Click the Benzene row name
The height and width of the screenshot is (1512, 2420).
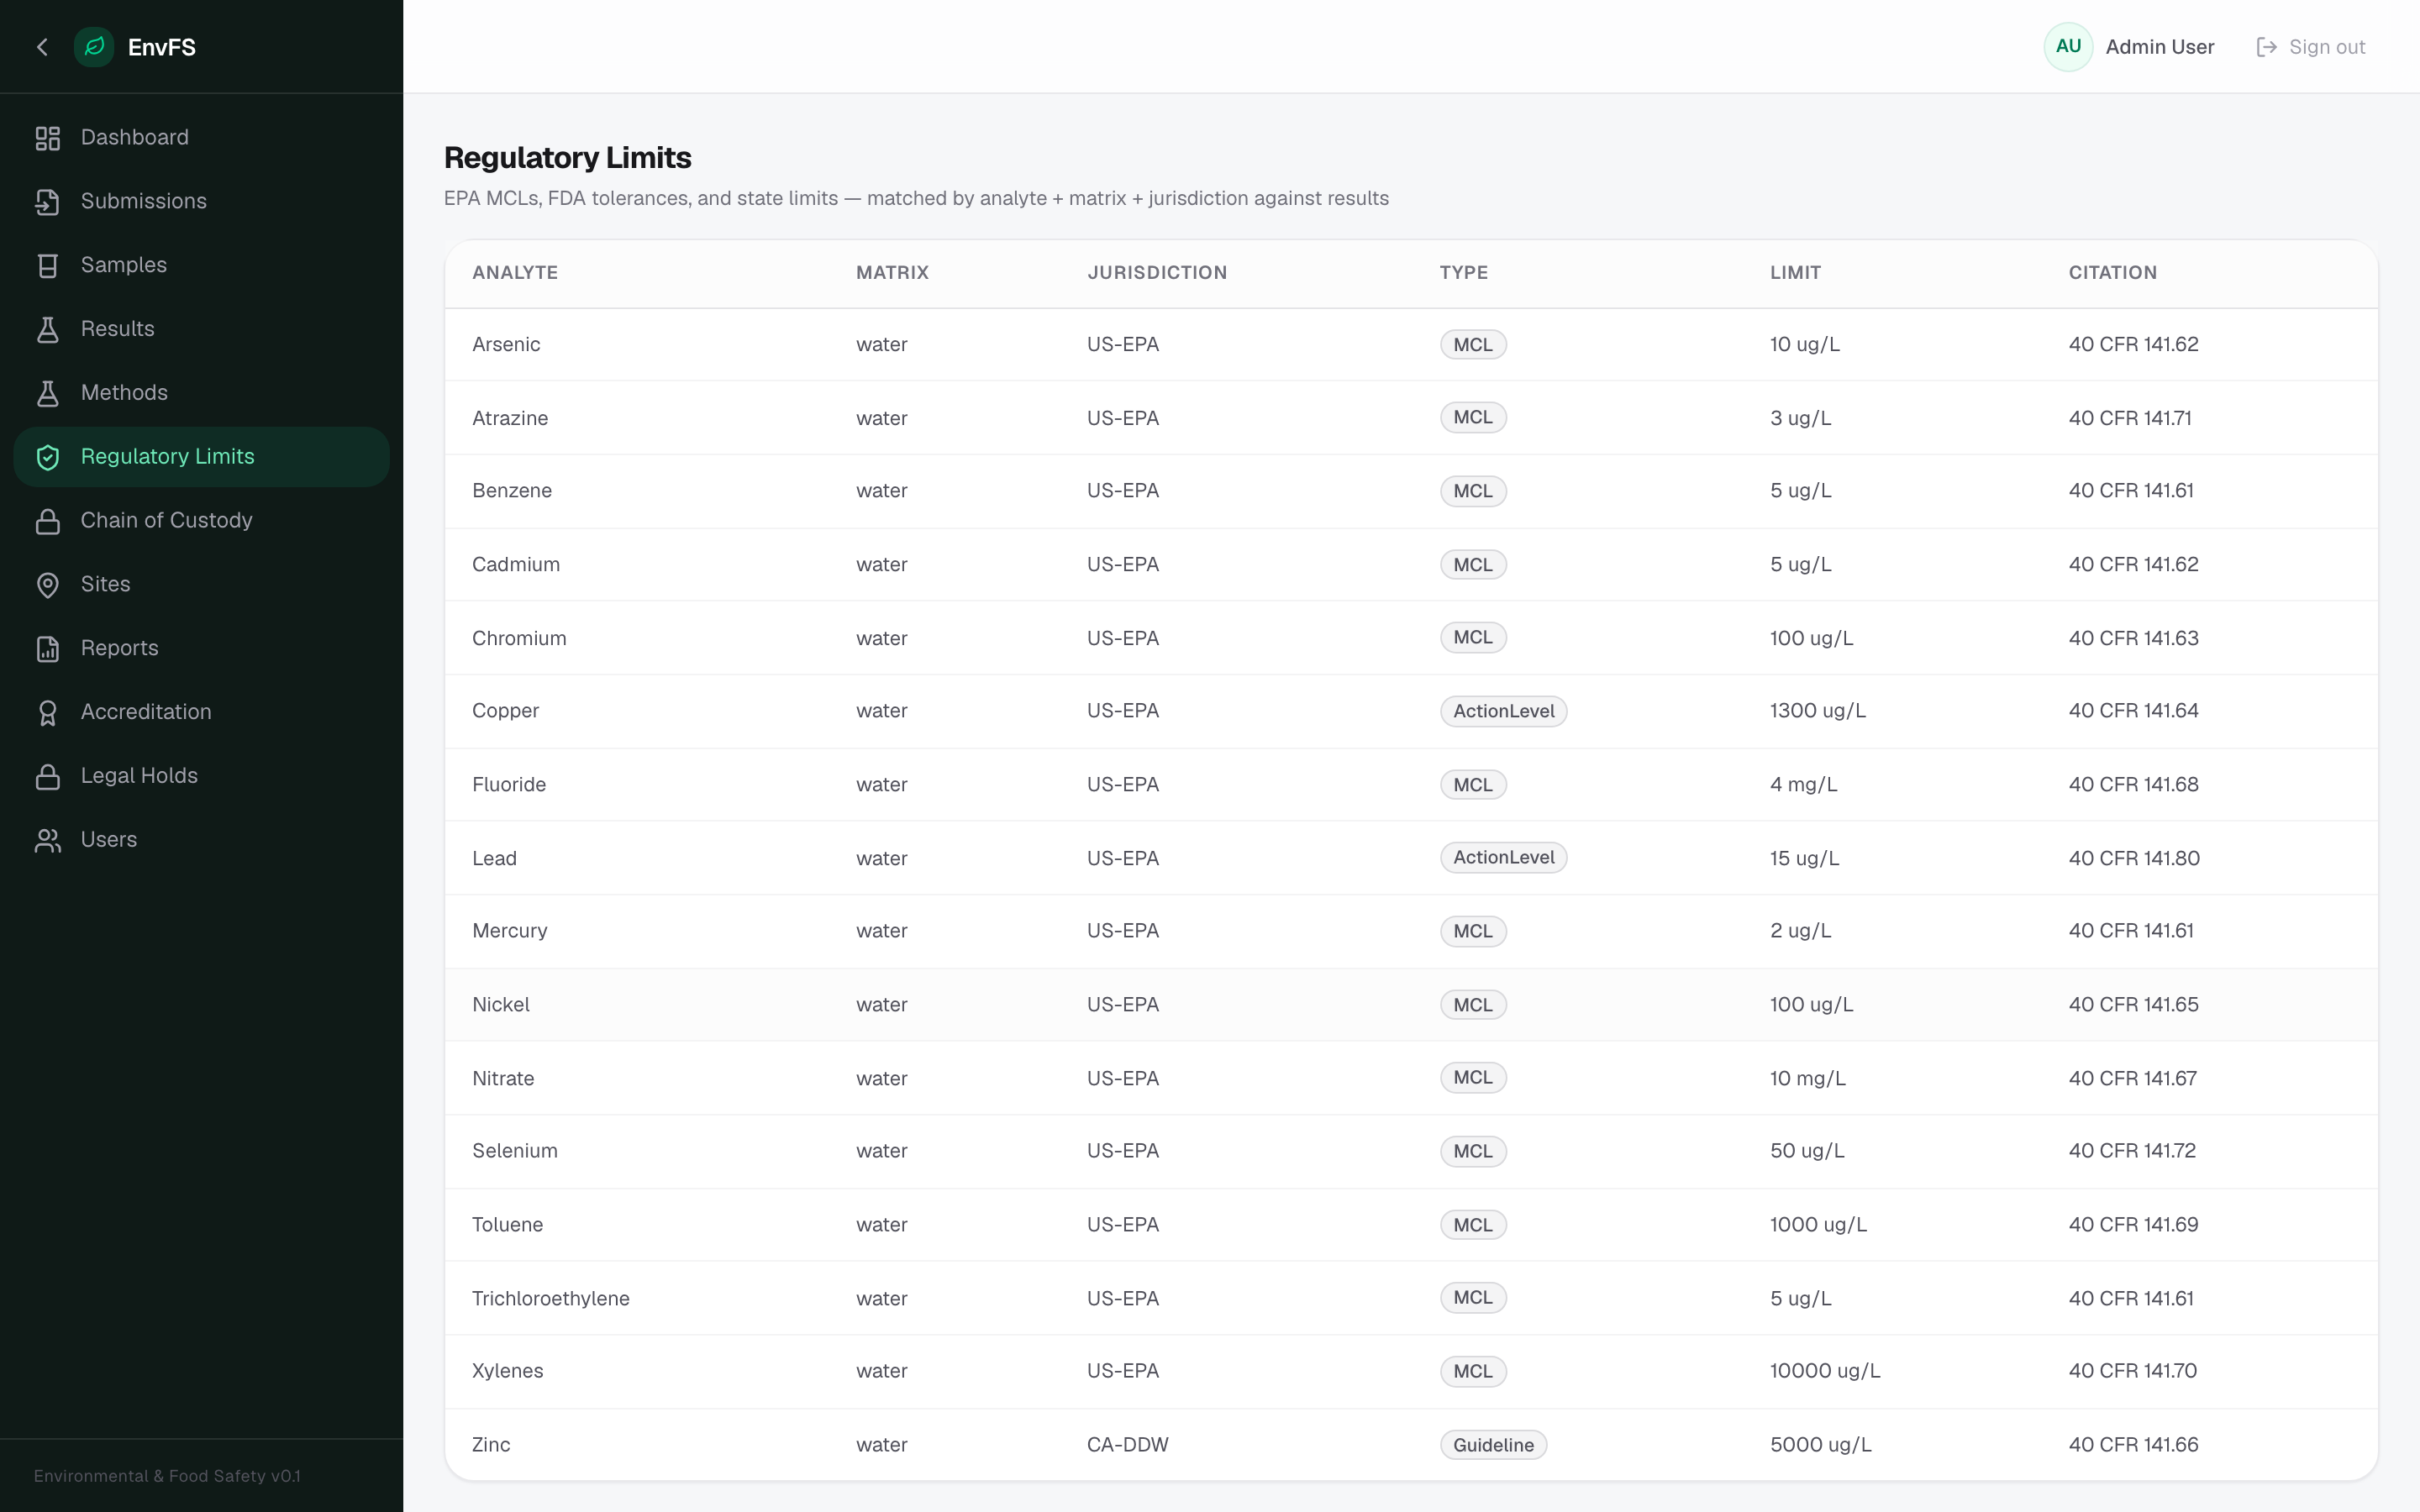pos(512,491)
